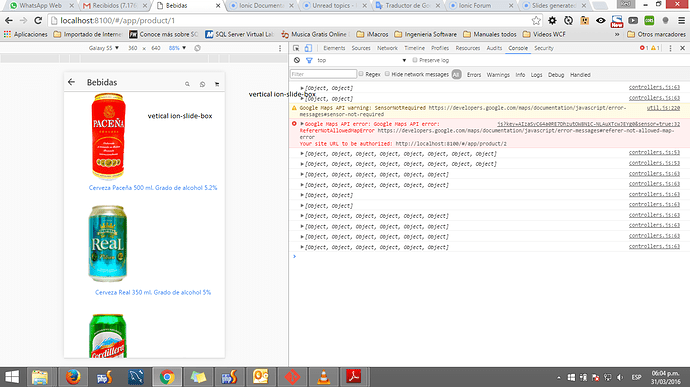This screenshot has height=387, width=690.
Task: Open the Otros marcadores bookmarks folder
Action: [x=656, y=34]
